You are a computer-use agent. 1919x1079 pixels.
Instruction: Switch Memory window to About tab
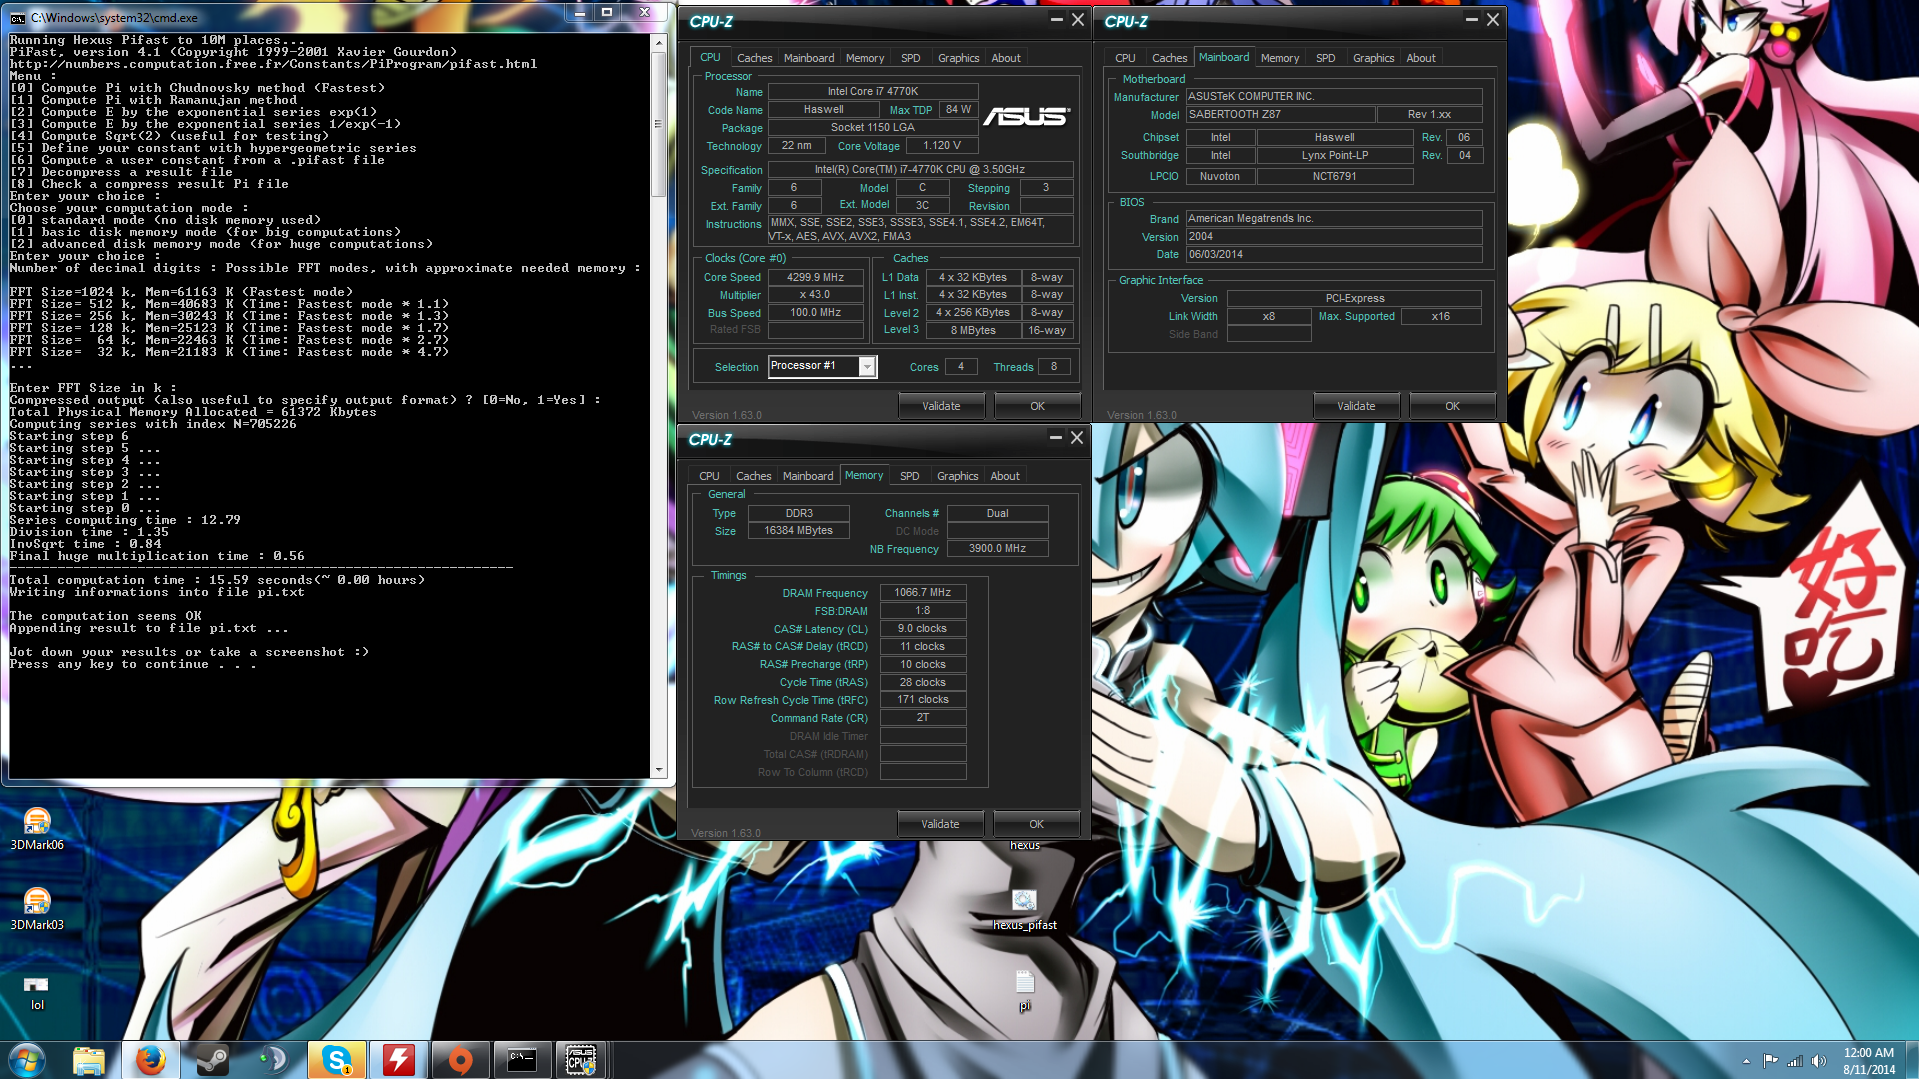click(x=1005, y=476)
